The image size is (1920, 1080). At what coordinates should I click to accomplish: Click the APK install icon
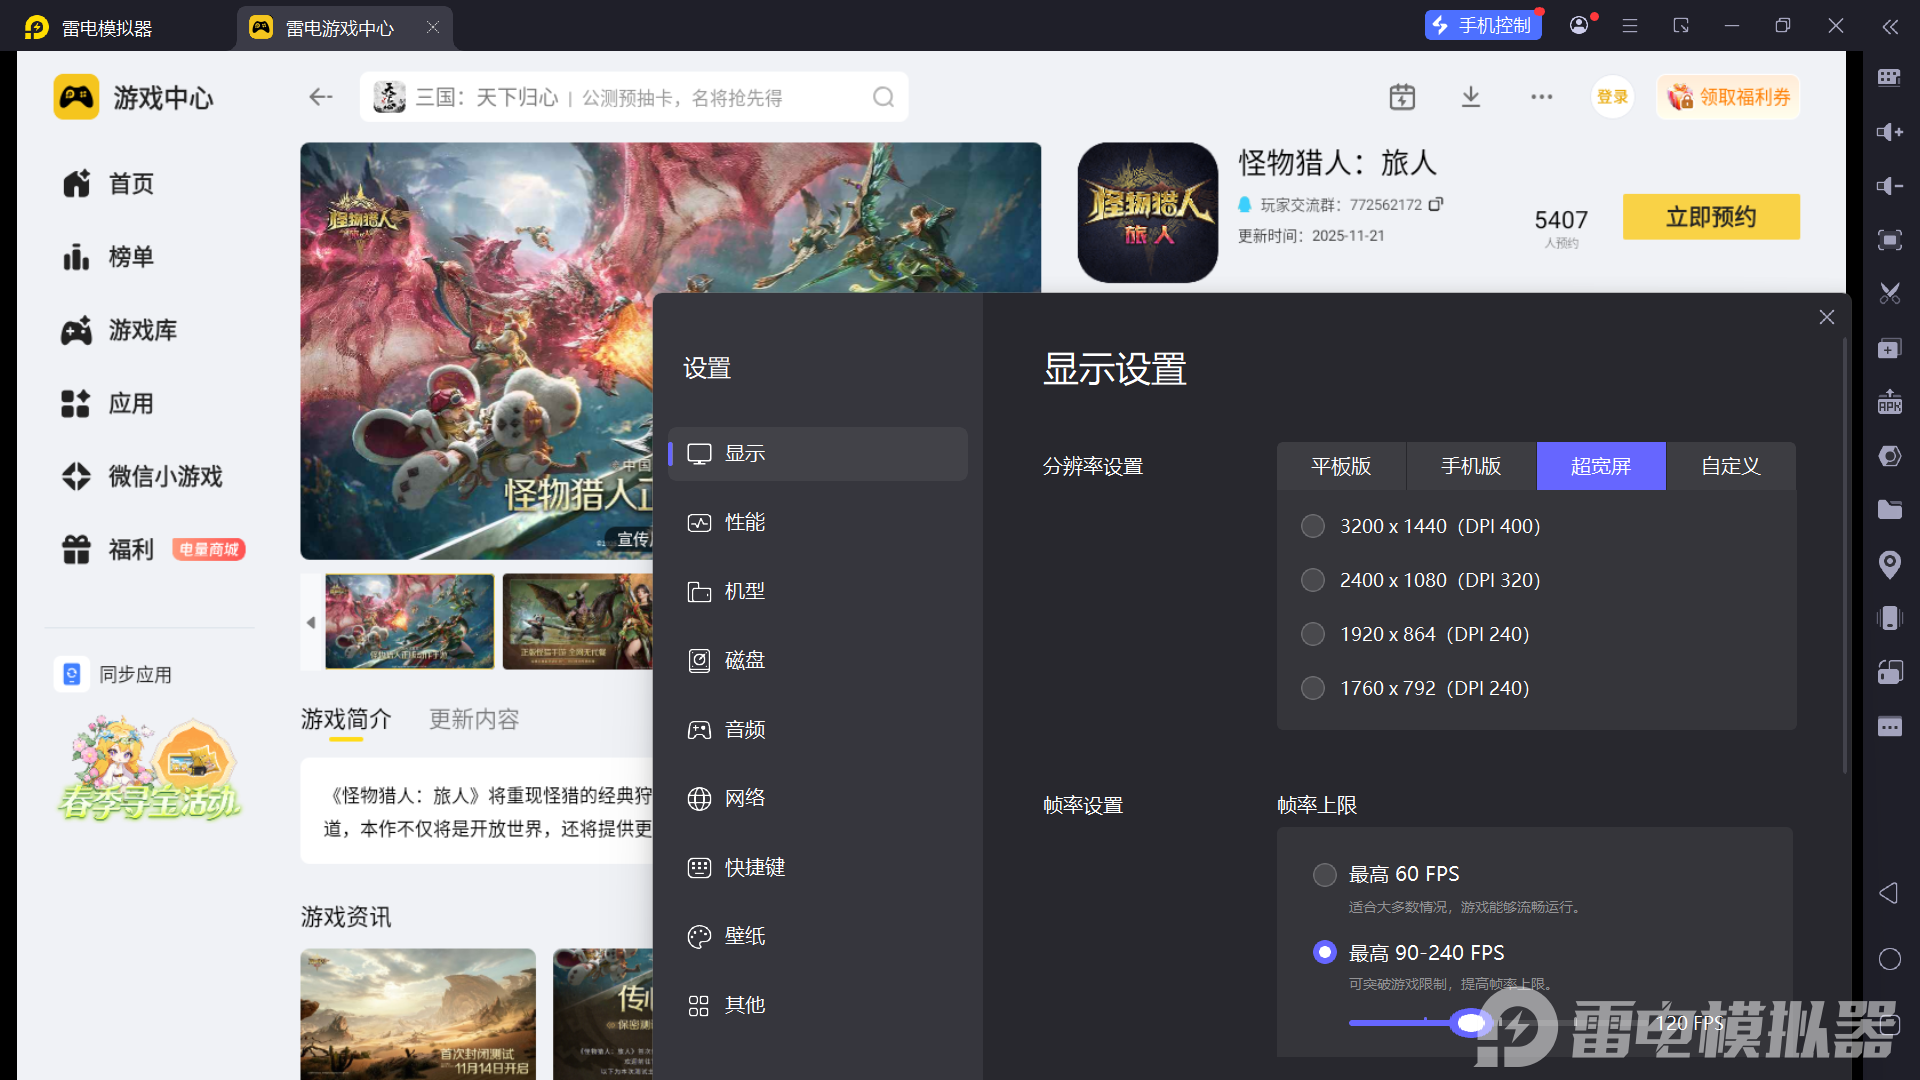1889,402
